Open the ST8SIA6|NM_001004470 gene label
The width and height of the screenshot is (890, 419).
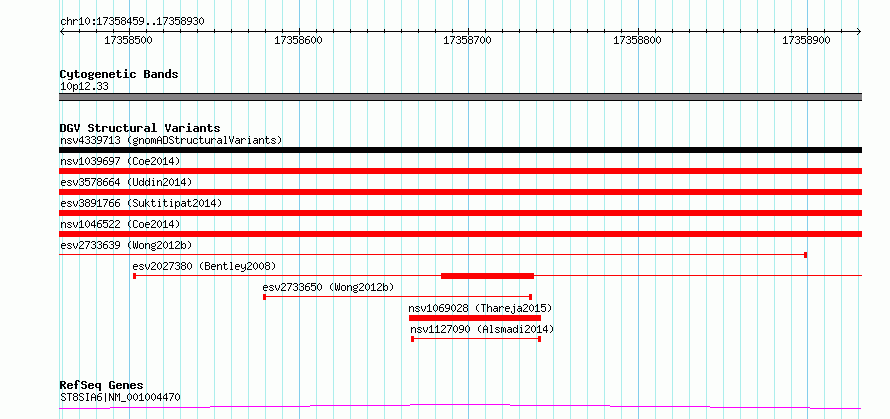[x=120, y=397]
